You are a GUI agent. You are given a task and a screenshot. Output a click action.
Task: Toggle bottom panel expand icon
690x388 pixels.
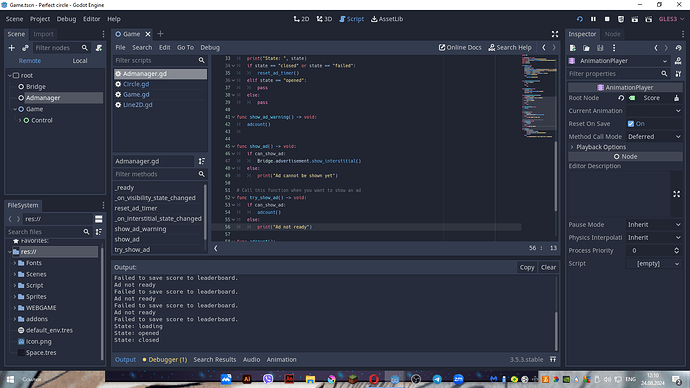pos(553,359)
